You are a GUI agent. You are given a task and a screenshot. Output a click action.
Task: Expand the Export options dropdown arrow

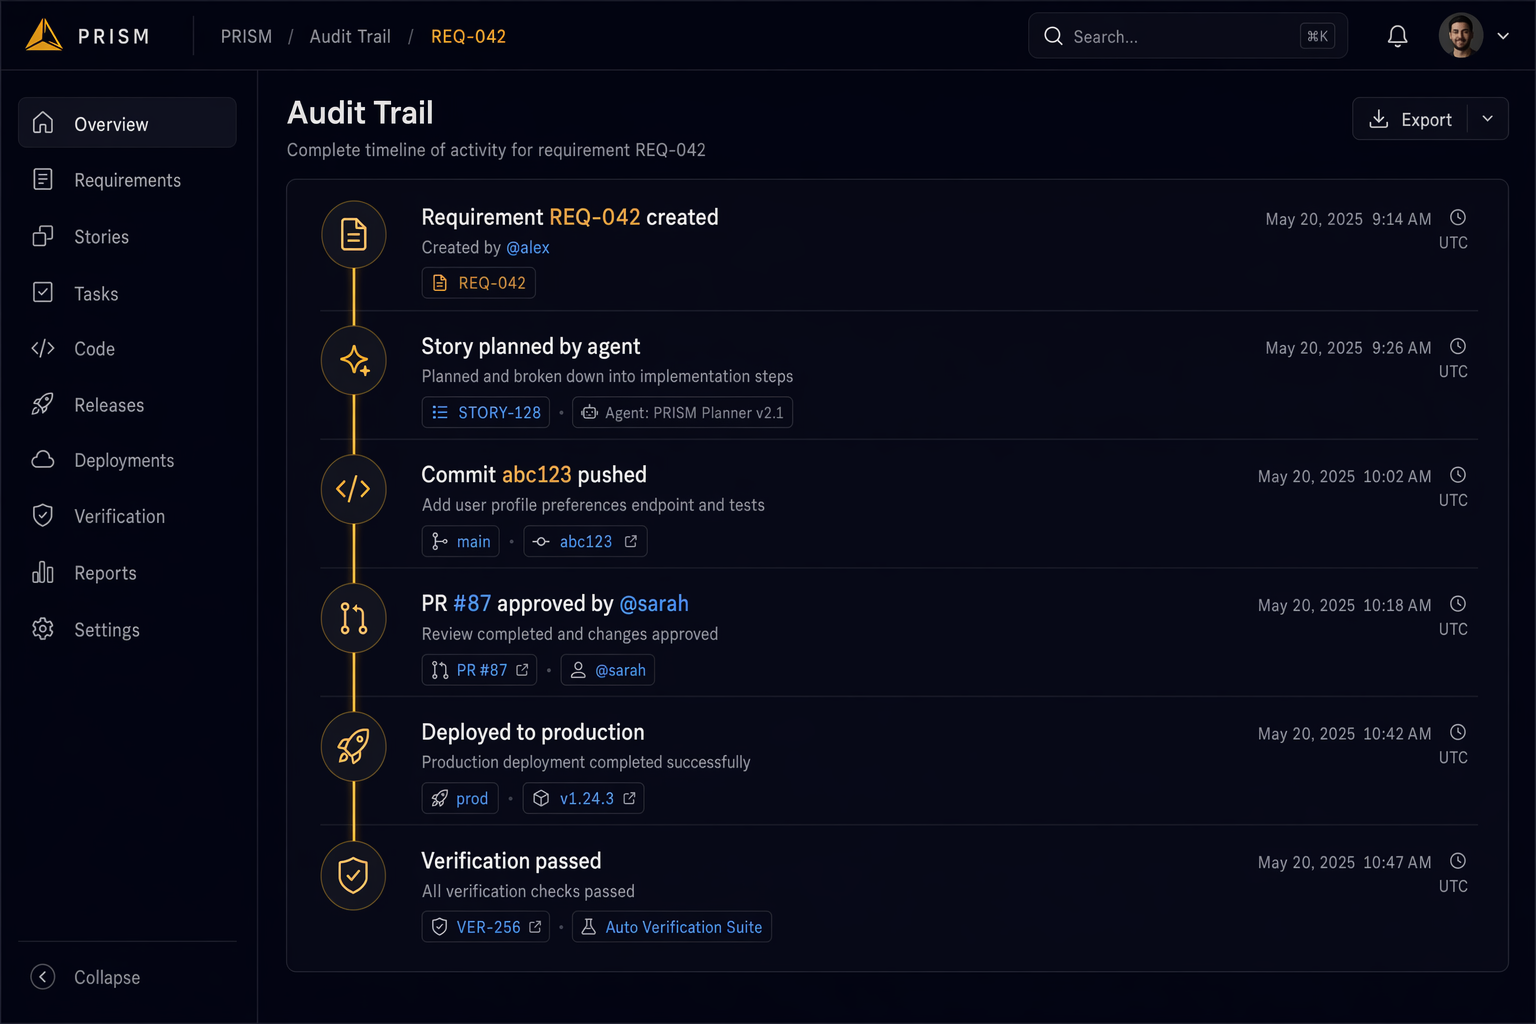coord(1488,119)
